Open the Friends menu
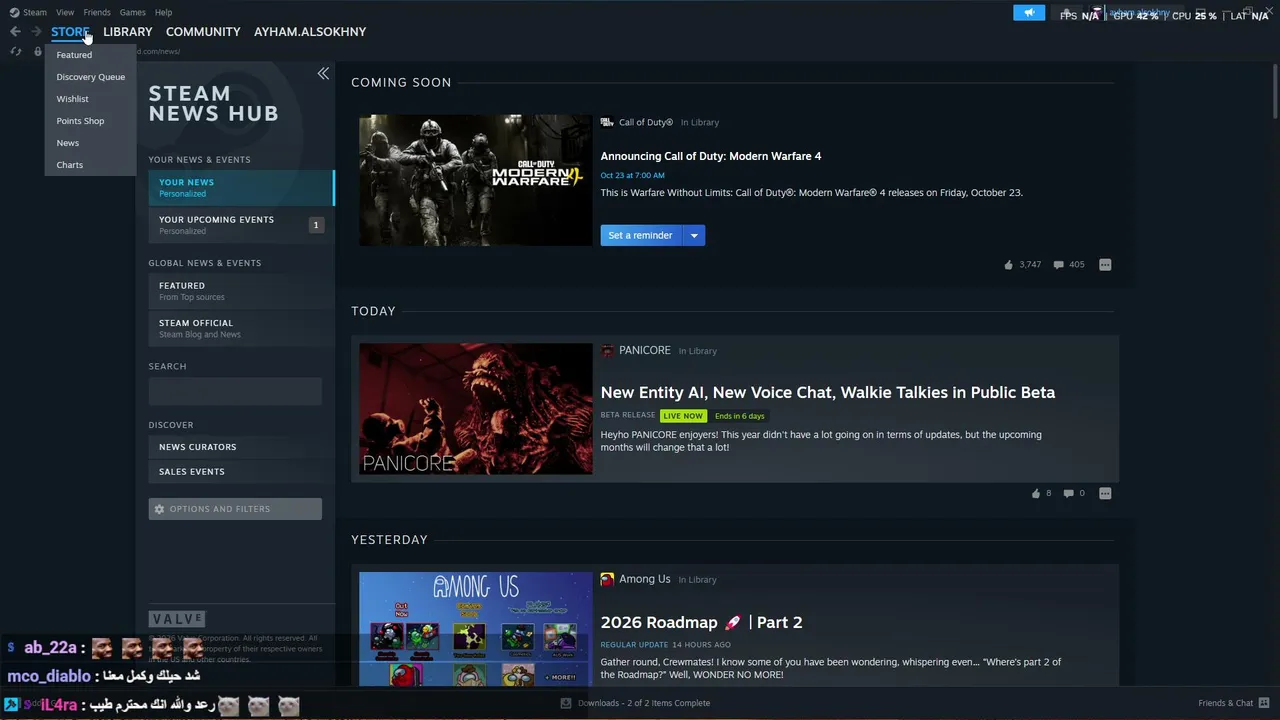 point(97,12)
